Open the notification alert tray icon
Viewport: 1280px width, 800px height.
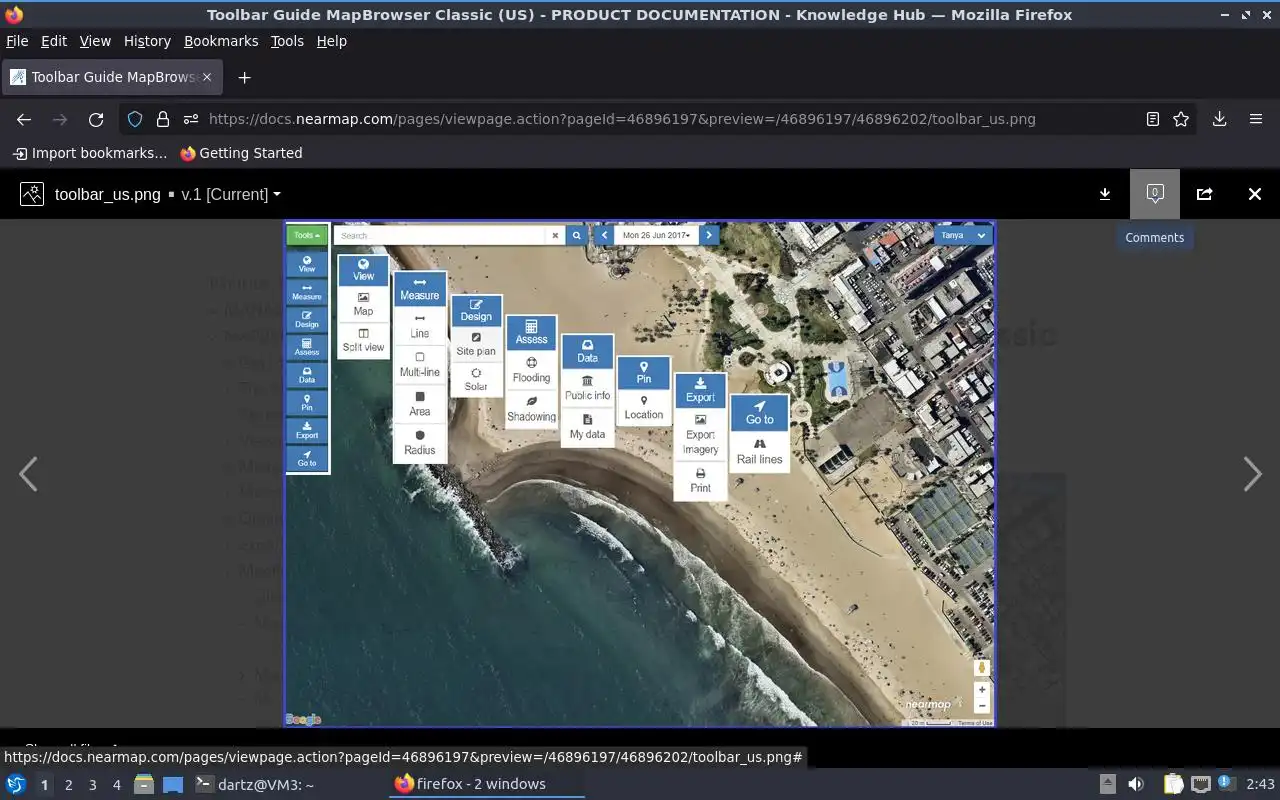(1226, 784)
